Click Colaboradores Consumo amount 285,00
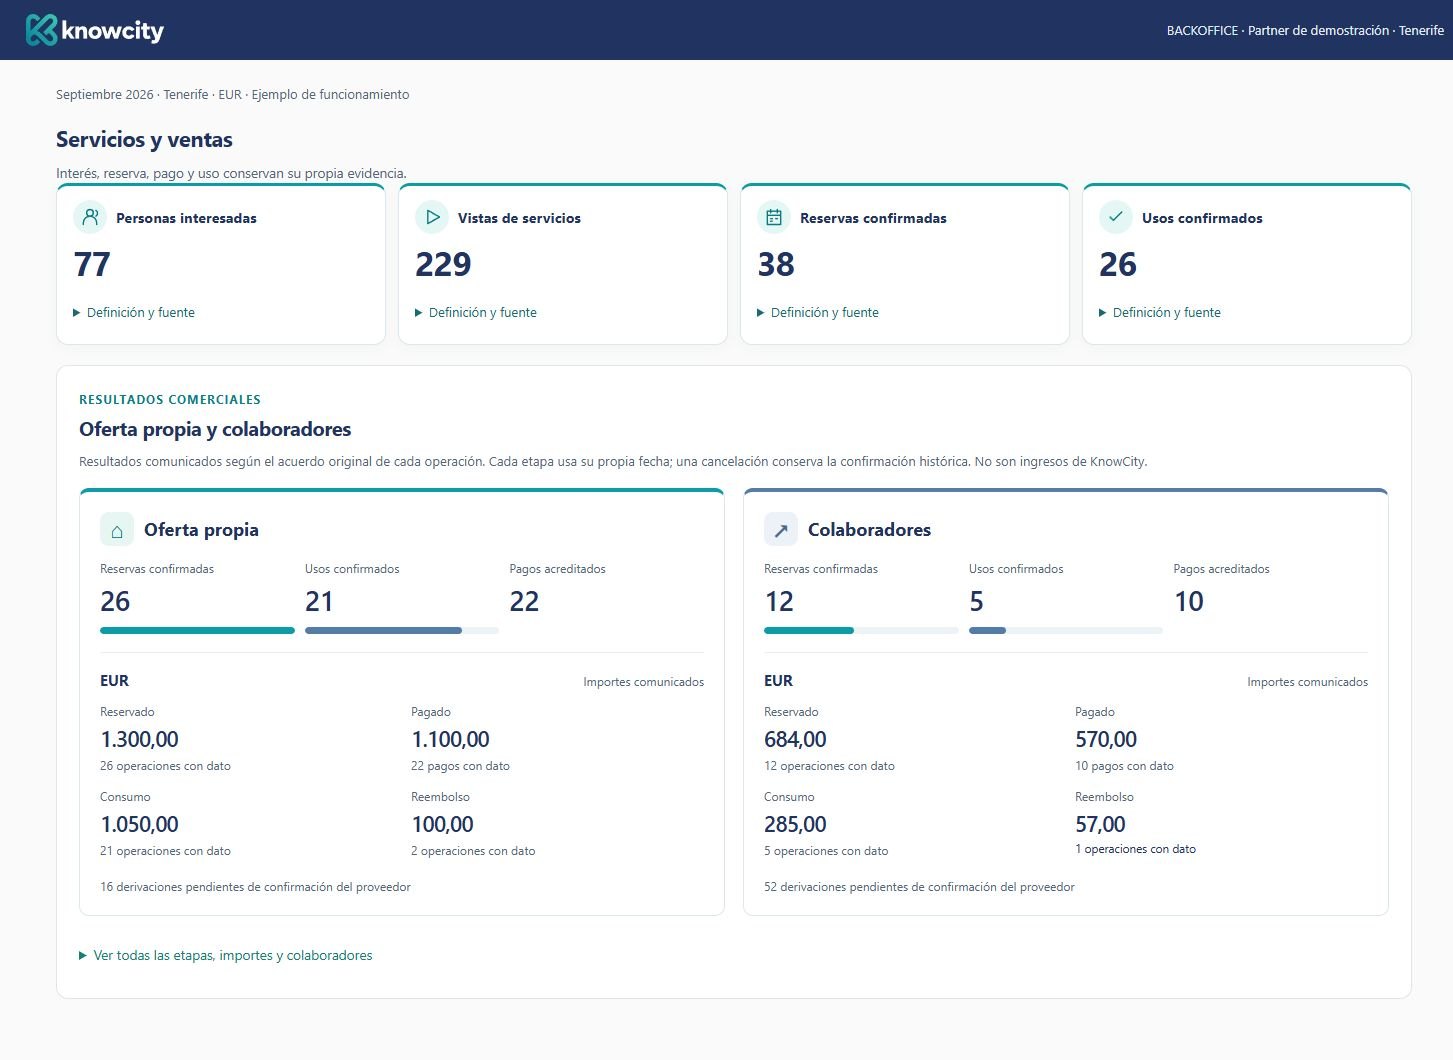This screenshot has width=1453, height=1060. coord(795,825)
